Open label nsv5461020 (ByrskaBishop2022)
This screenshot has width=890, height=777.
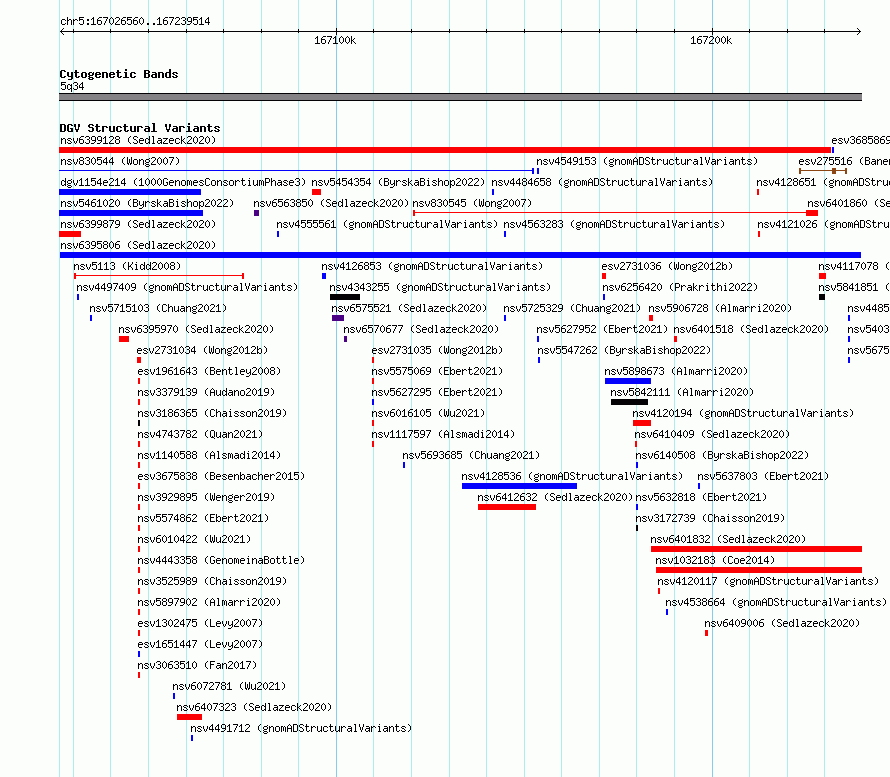(x=147, y=203)
